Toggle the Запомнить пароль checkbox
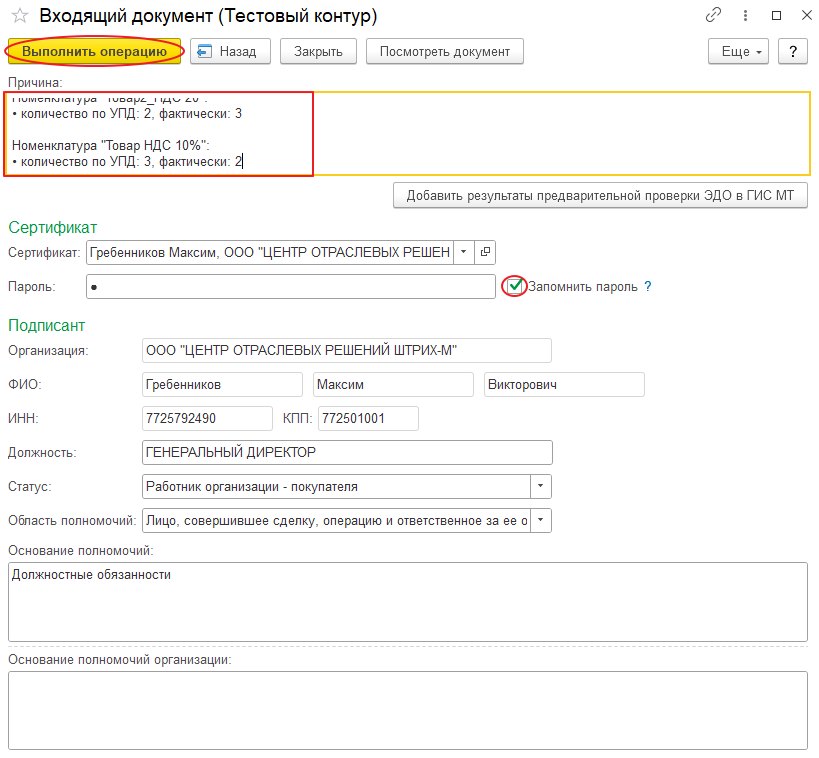This screenshot has height=758, width=819. [x=515, y=286]
